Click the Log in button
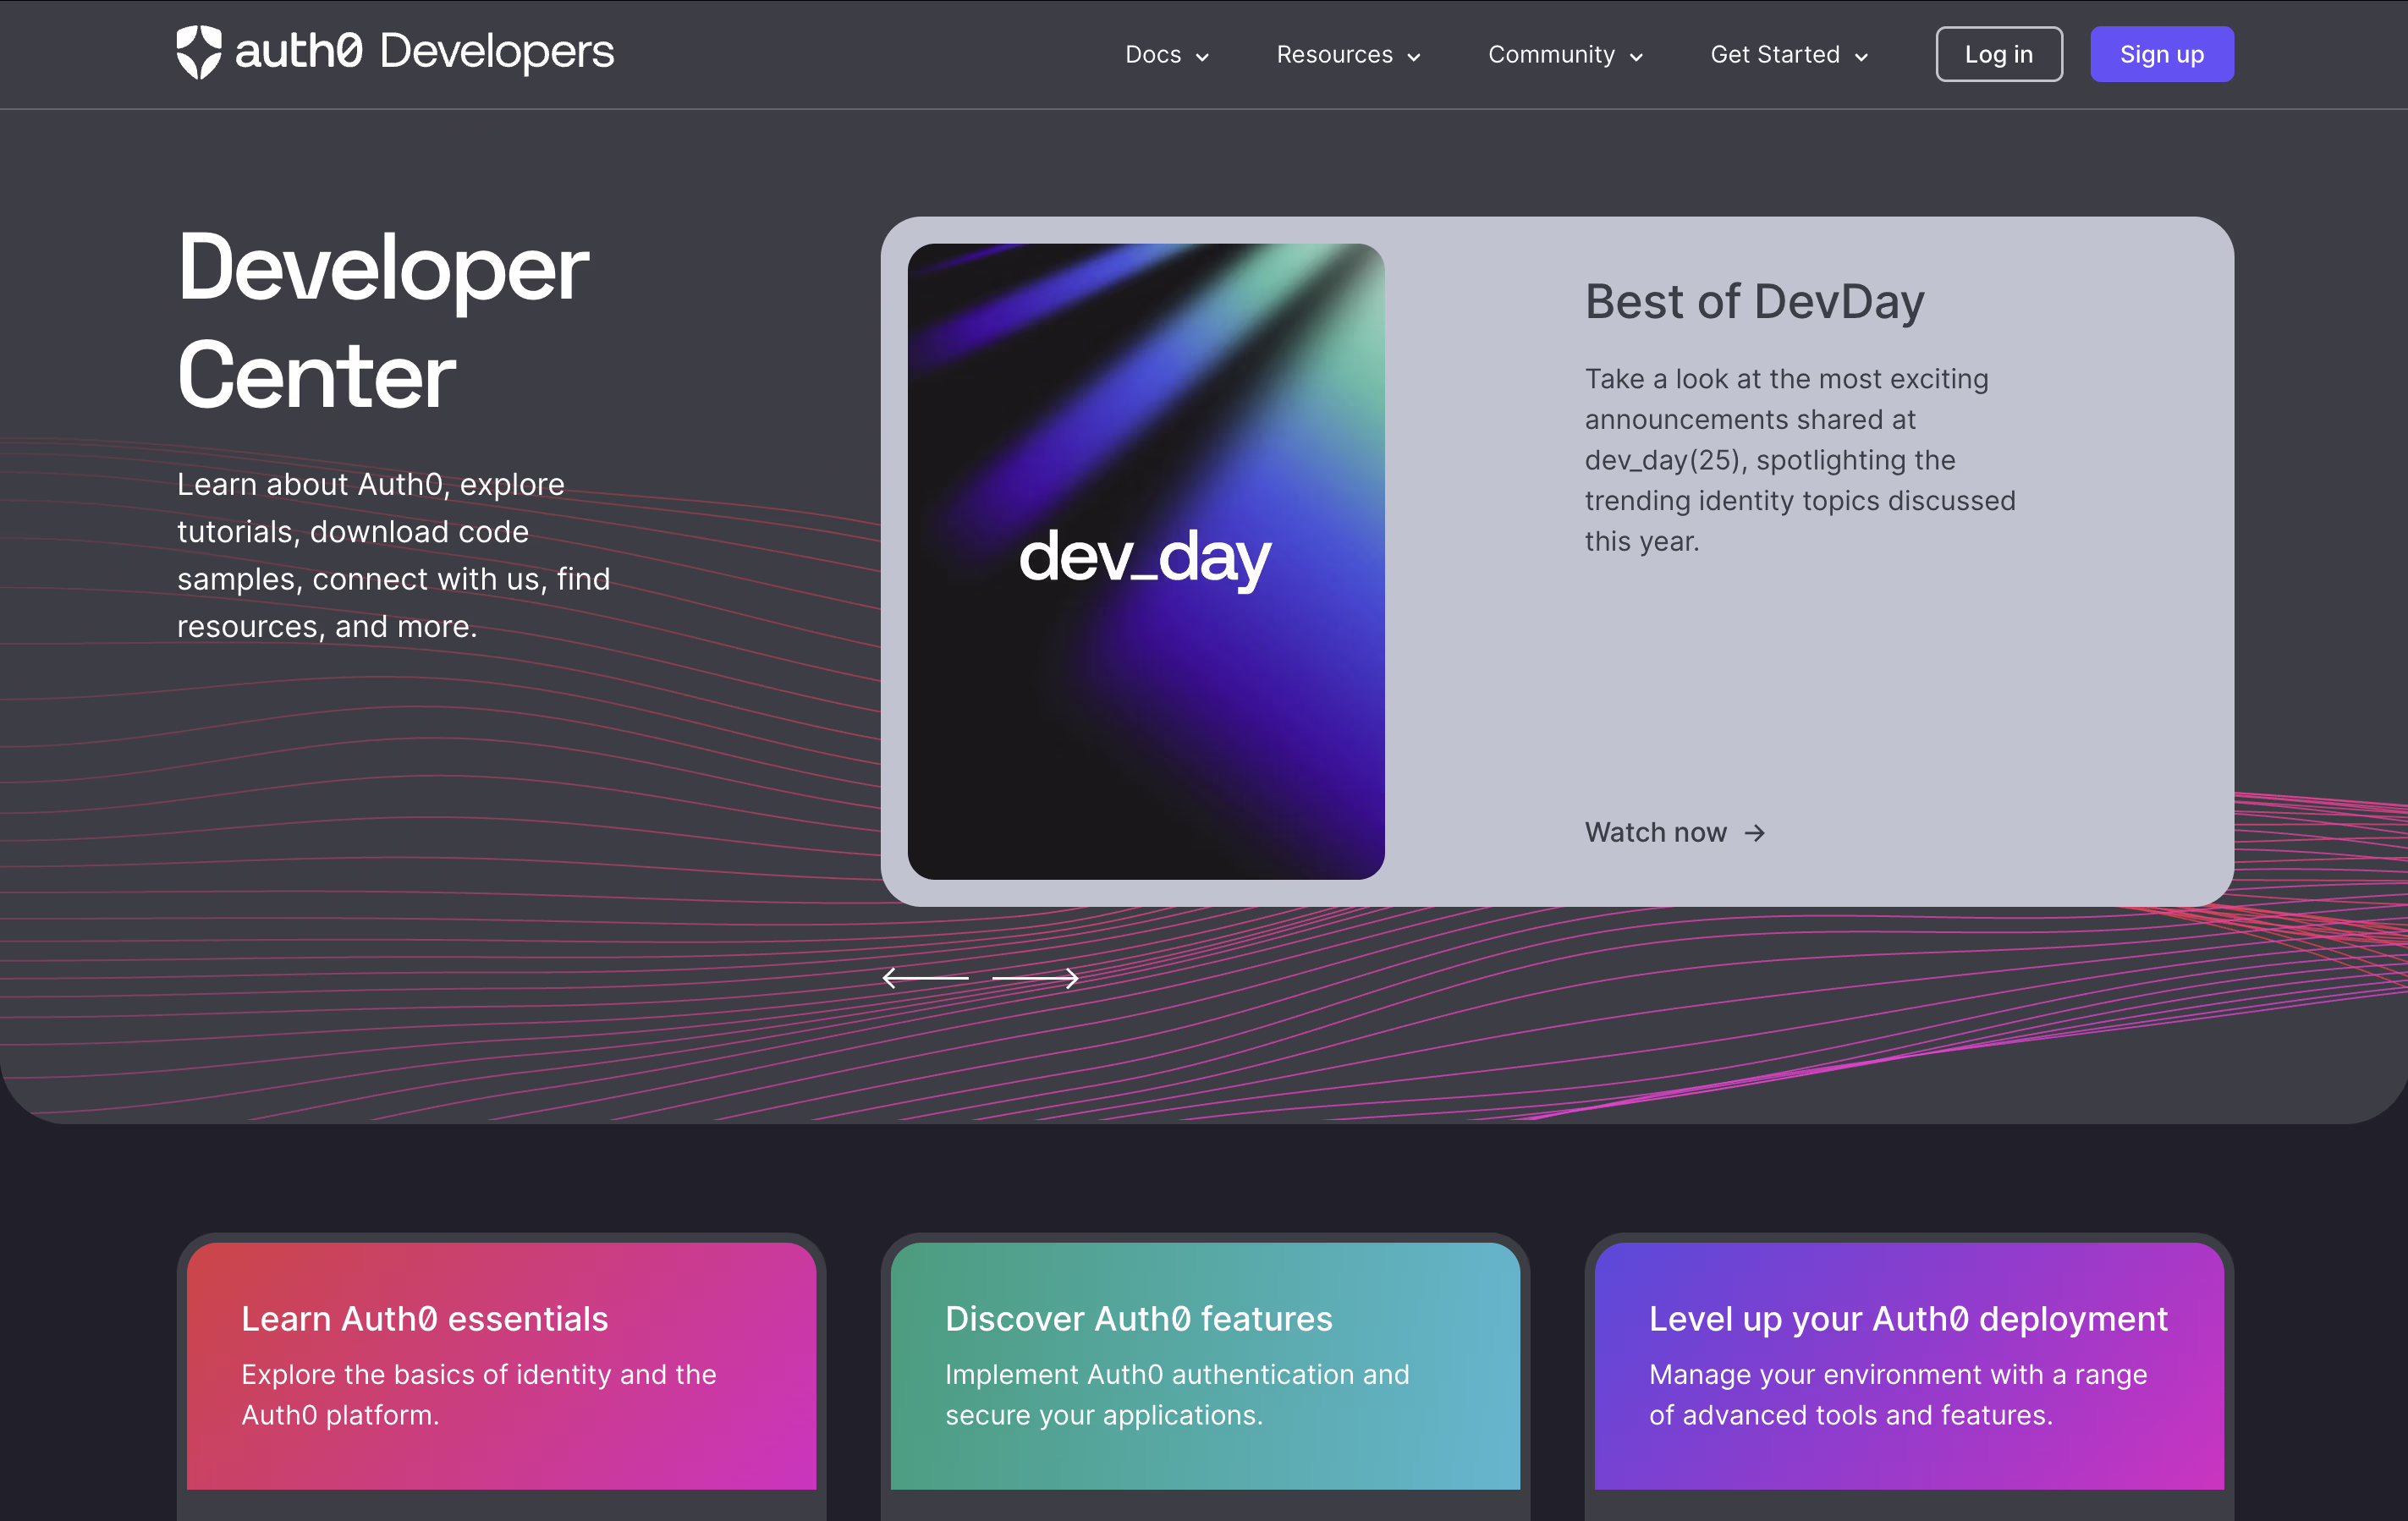The width and height of the screenshot is (2408, 1521). 1998,55
